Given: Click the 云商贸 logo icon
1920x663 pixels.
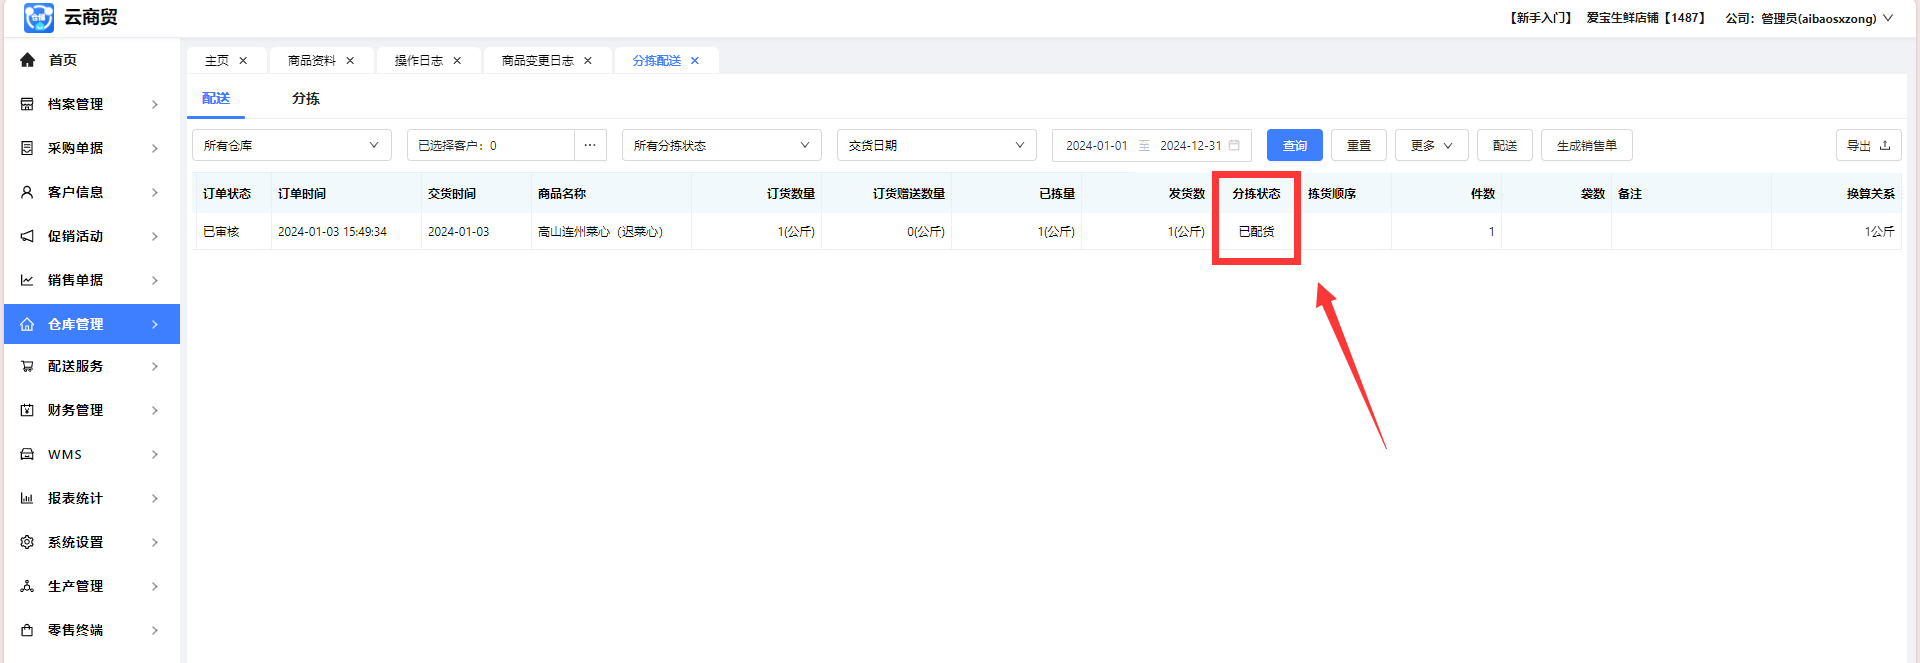Looking at the screenshot, I should [x=38, y=18].
